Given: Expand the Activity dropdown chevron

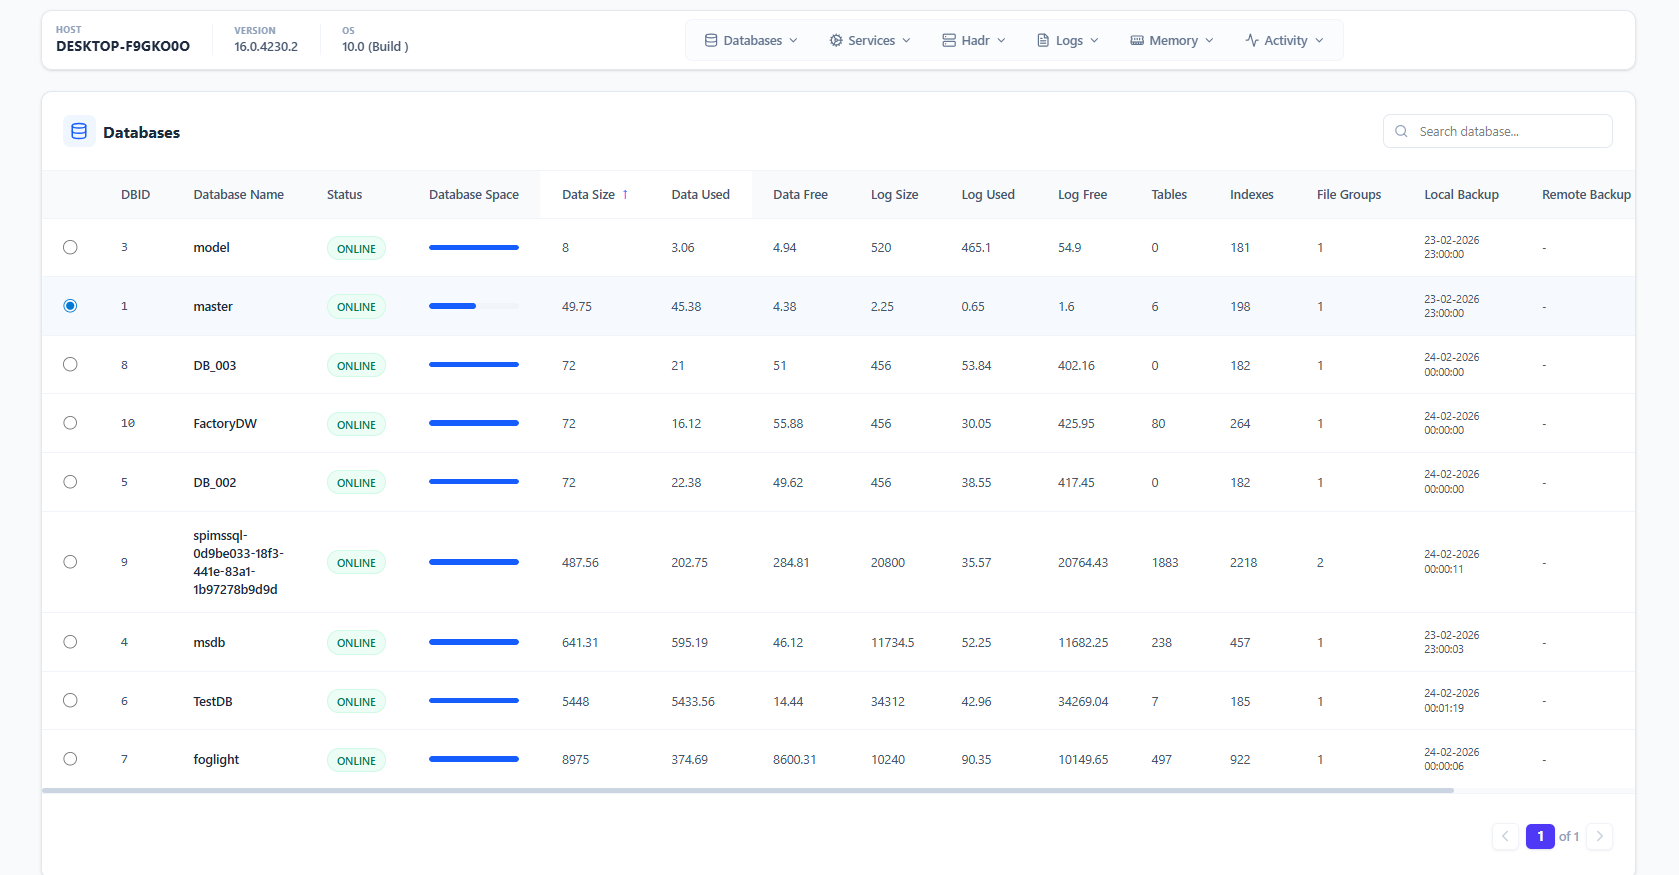Looking at the screenshot, I should (x=1319, y=41).
